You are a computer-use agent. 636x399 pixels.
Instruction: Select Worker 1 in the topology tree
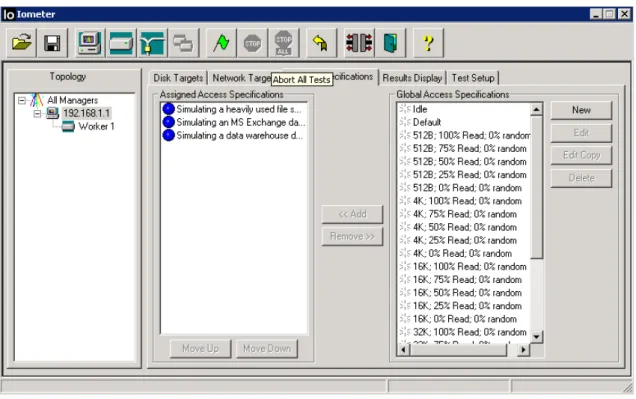[97, 127]
